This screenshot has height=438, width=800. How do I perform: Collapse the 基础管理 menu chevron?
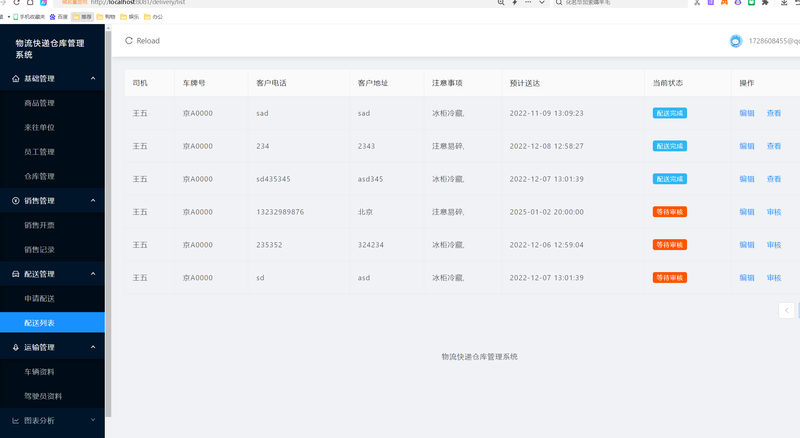pyautogui.click(x=93, y=79)
